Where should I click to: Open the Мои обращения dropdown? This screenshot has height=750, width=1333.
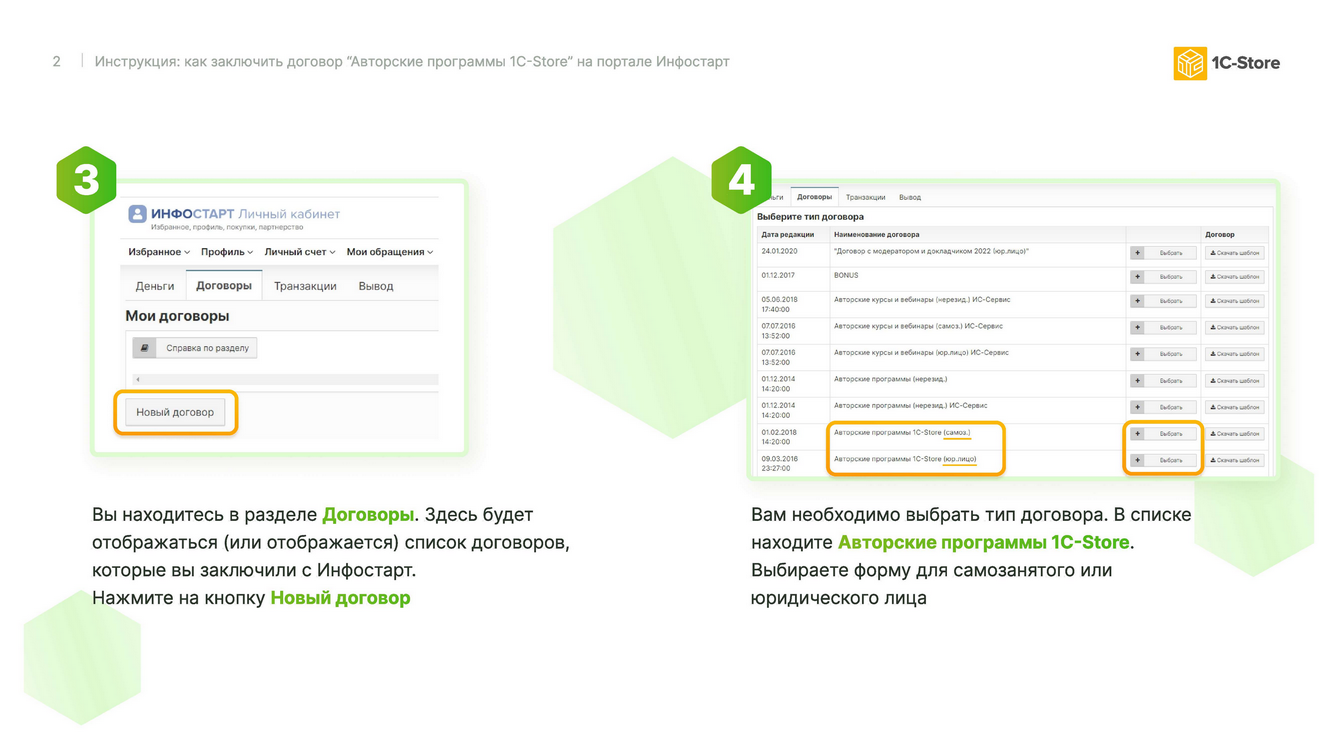pyautogui.click(x=390, y=252)
